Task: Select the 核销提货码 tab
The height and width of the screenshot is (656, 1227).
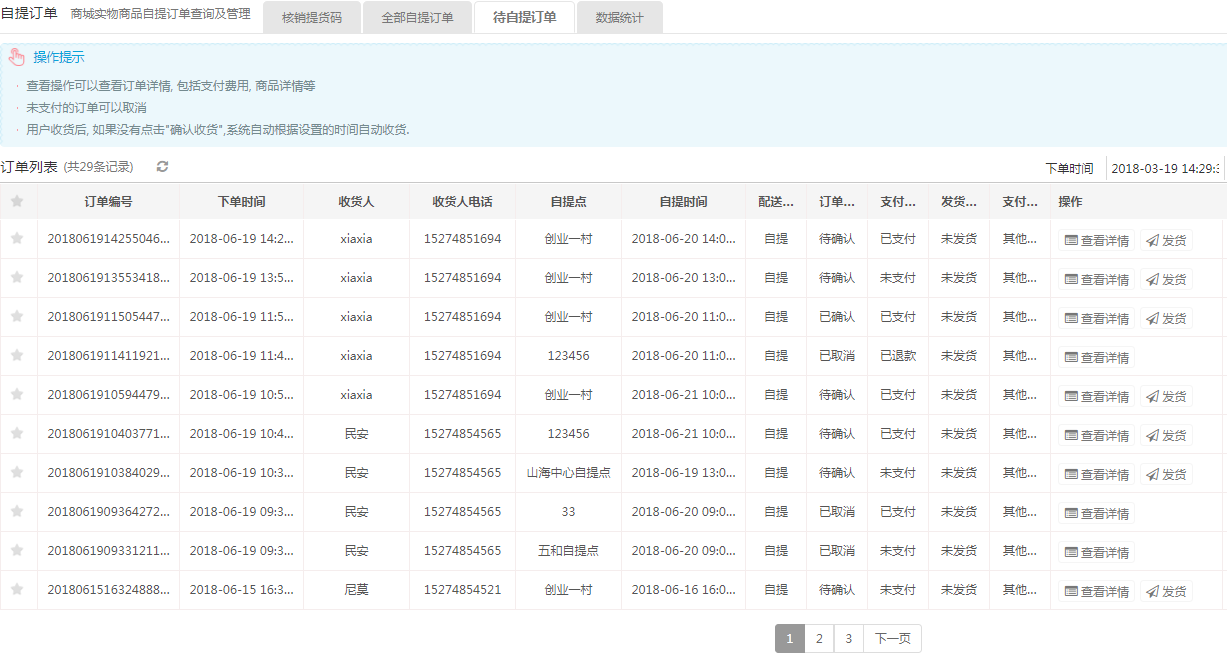Action: [311, 17]
